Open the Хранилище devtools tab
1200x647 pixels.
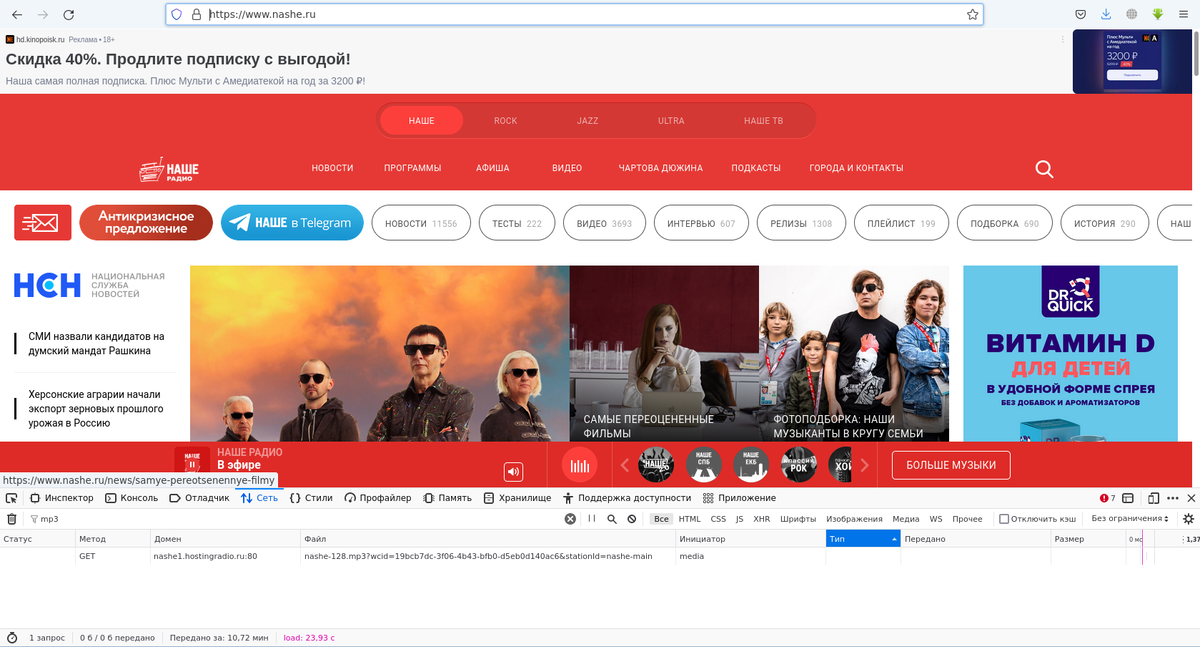(x=515, y=497)
